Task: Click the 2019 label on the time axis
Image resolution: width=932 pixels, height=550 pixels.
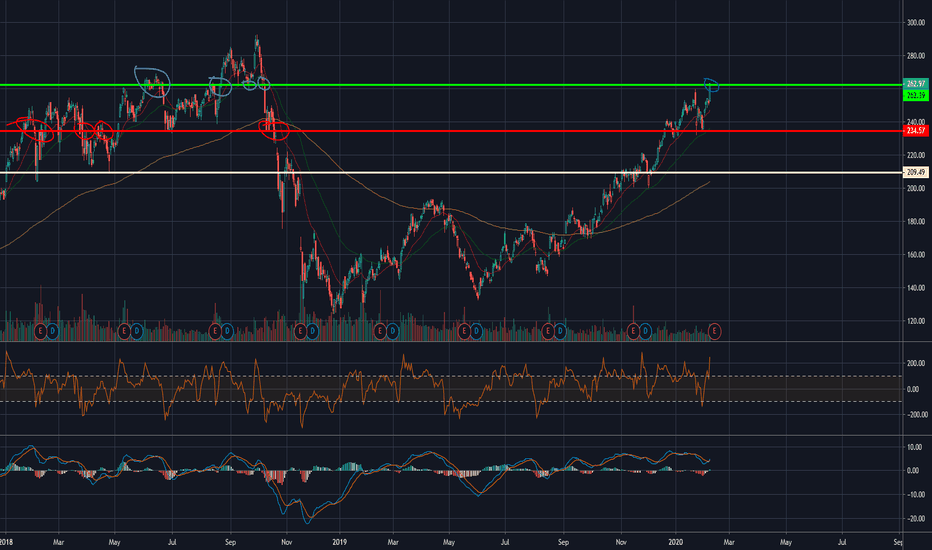Action: coord(339,542)
